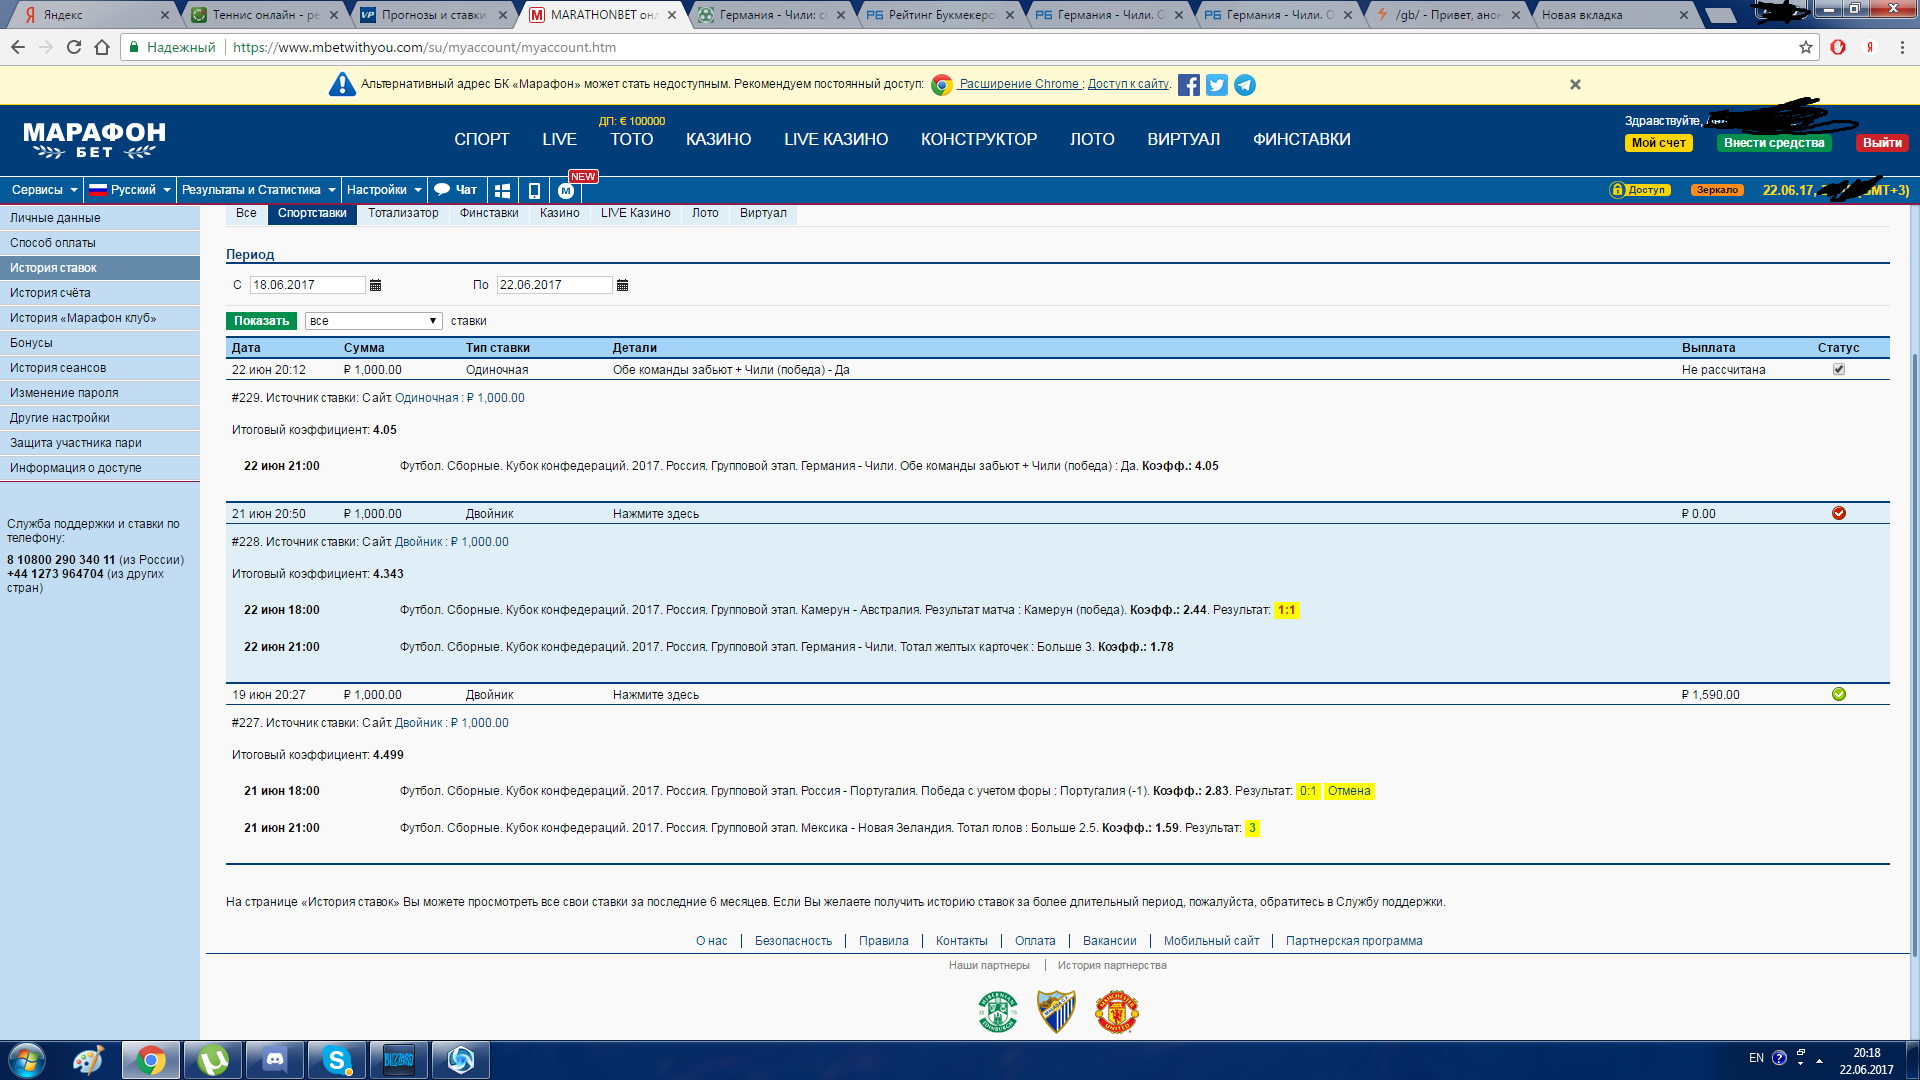Expand the Результаты и Статистика menu
Screen dimensions: 1920x1080
257,190
